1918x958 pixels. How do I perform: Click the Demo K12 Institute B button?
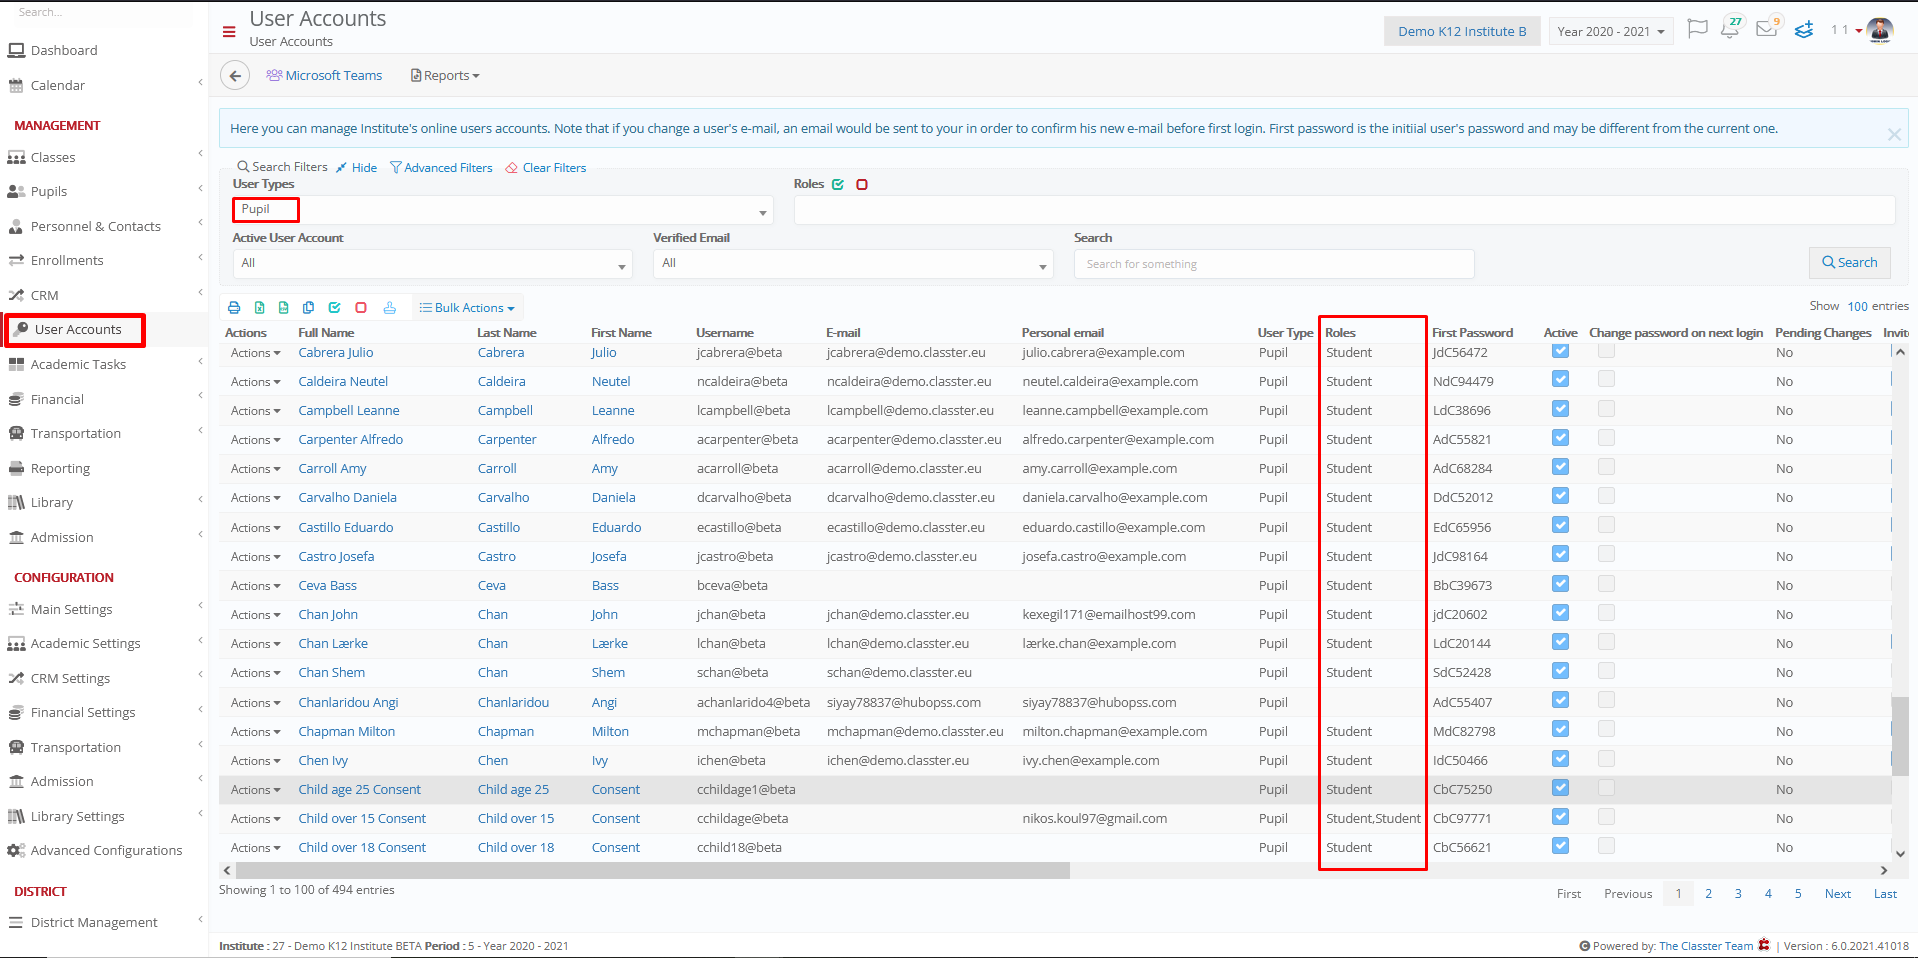[1462, 31]
